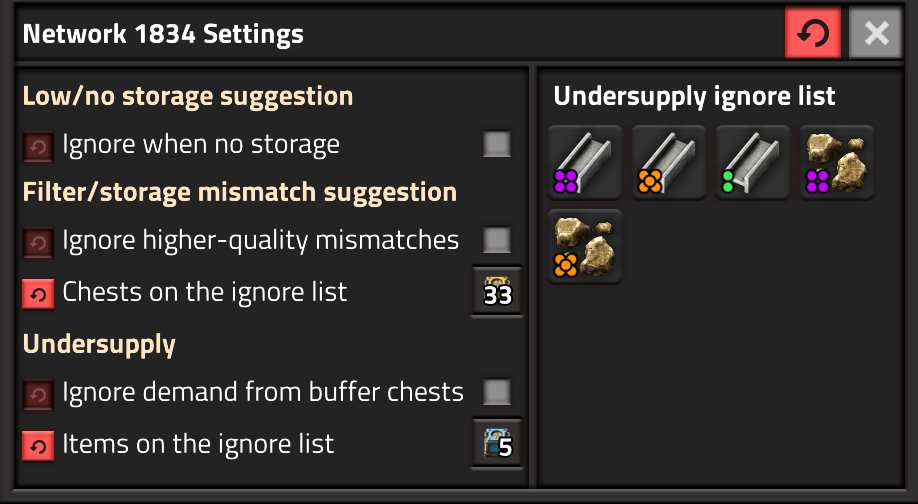The width and height of the screenshot is (918, 504).
Task: Check 'Ignore demand from buffer chests' box
Action: [x=497, y=392]
